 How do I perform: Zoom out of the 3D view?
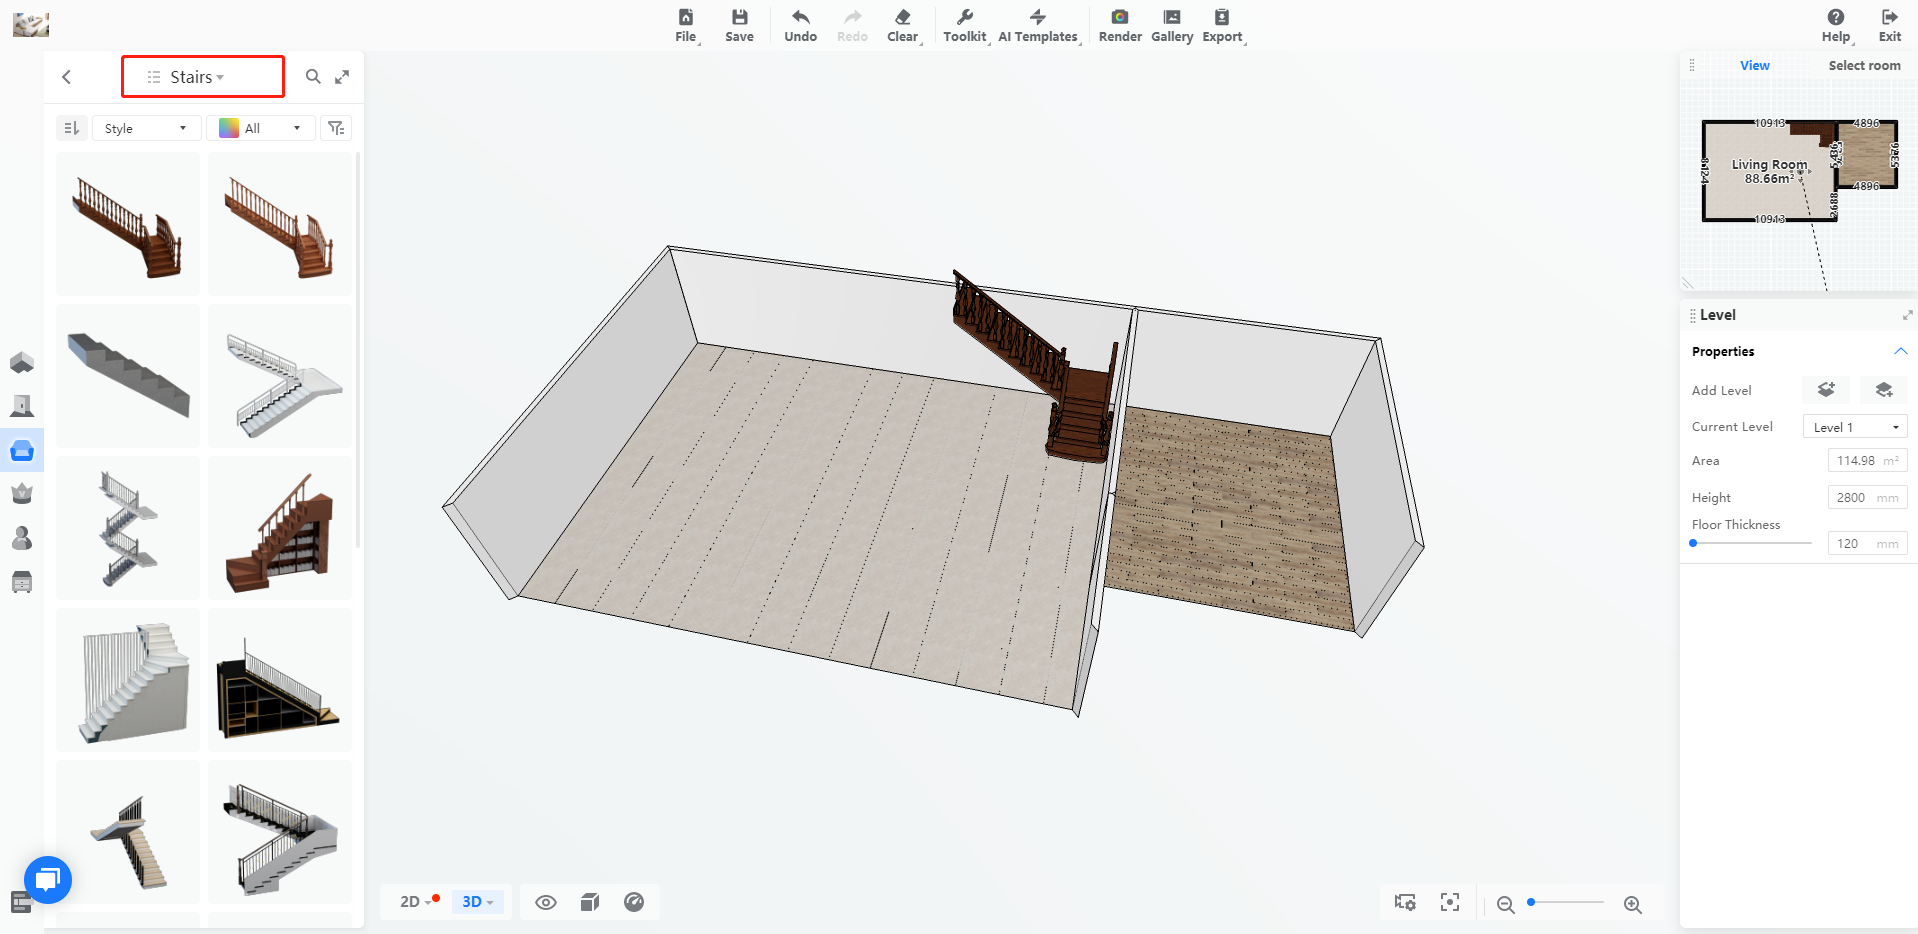(x=1505, y=904)
